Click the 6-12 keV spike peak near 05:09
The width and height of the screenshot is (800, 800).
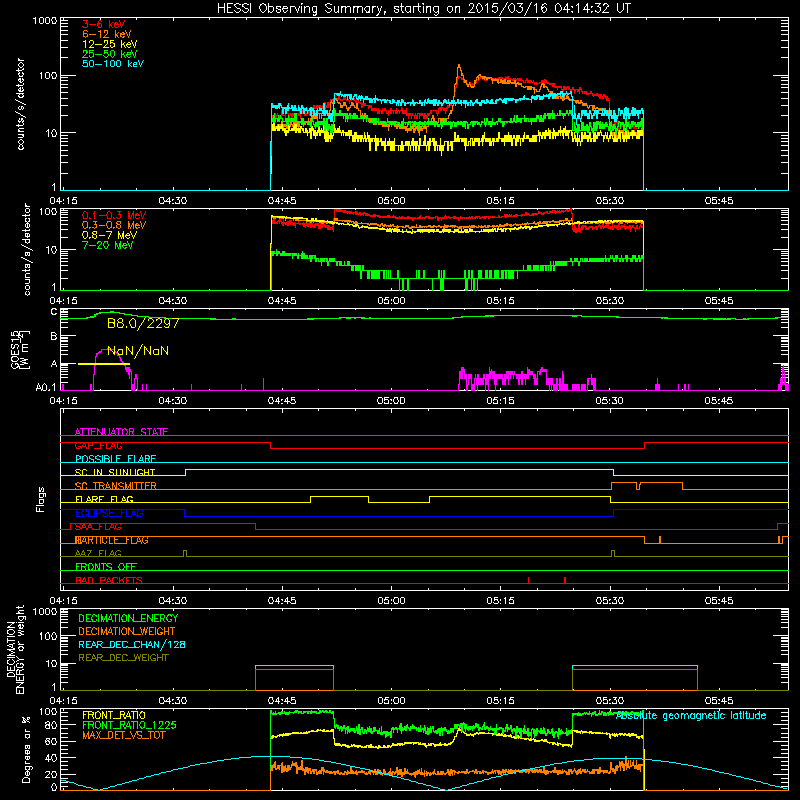(459, 66)
